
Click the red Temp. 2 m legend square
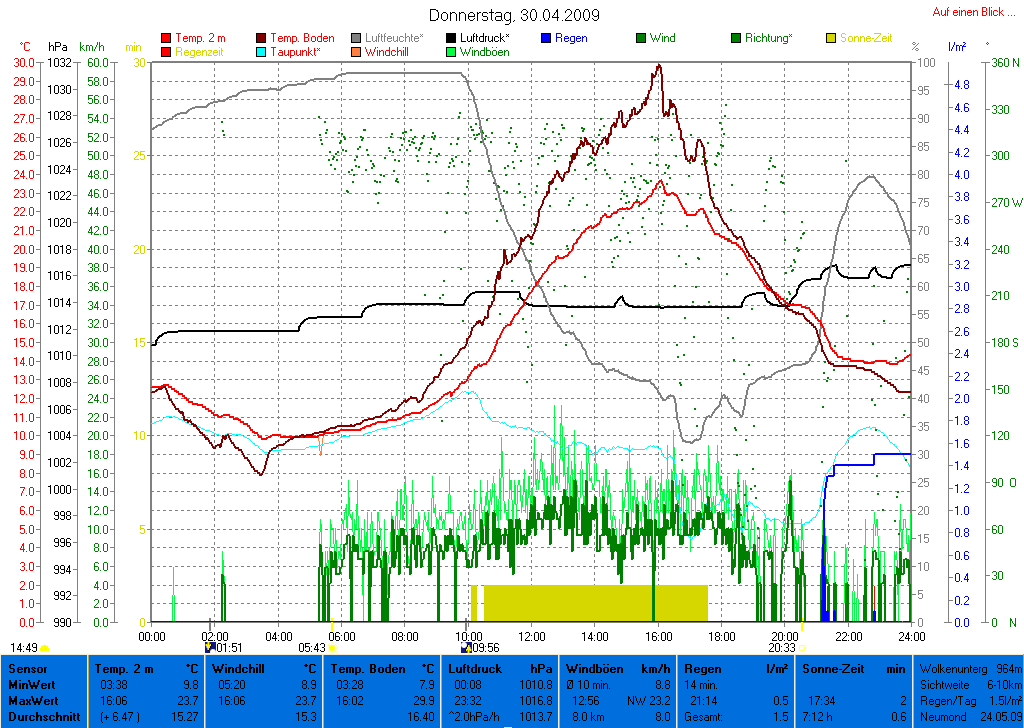coord(166,39)
